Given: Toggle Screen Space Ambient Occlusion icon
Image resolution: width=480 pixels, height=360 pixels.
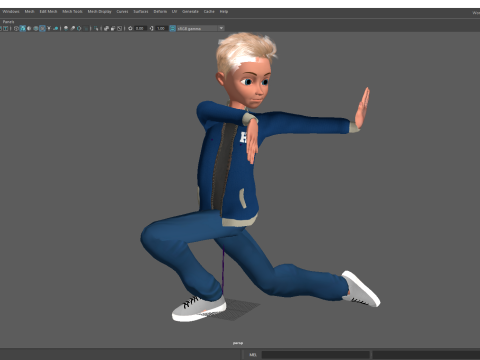Looking at the screenshot, I should (x=66, y=28).
